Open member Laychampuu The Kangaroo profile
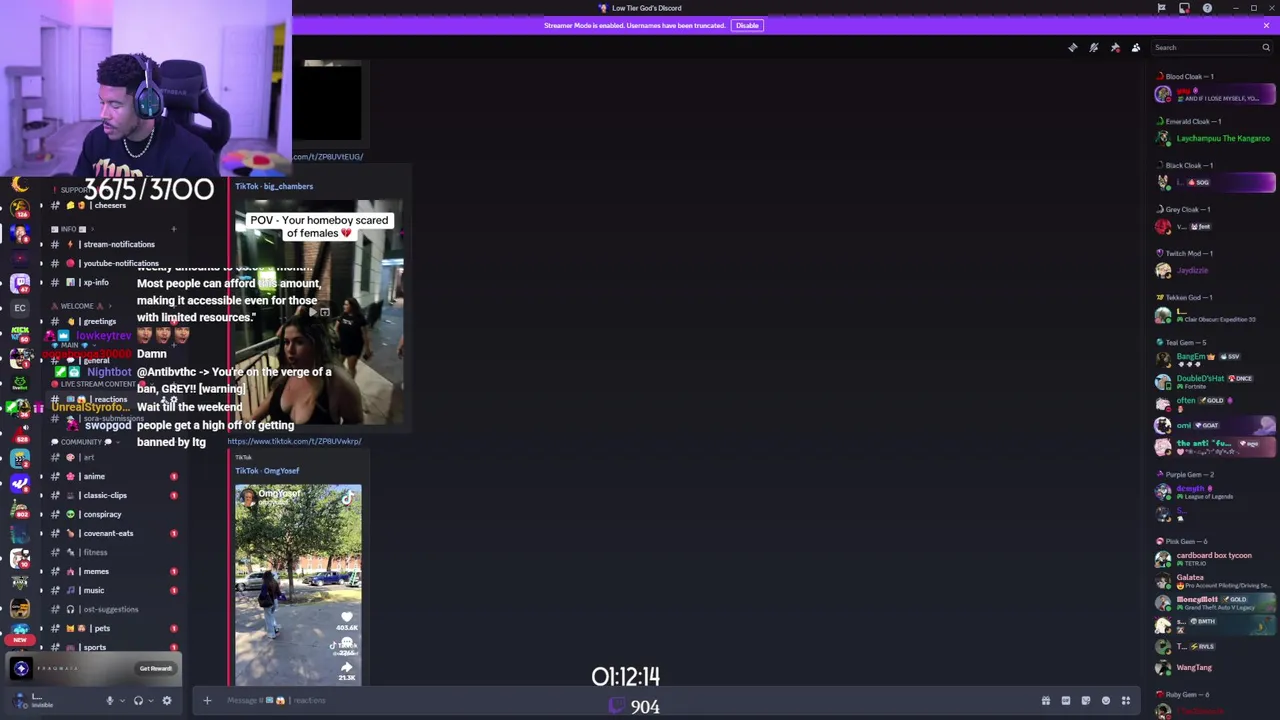Screen dimensions: 1280x720 coord(1215,138)
